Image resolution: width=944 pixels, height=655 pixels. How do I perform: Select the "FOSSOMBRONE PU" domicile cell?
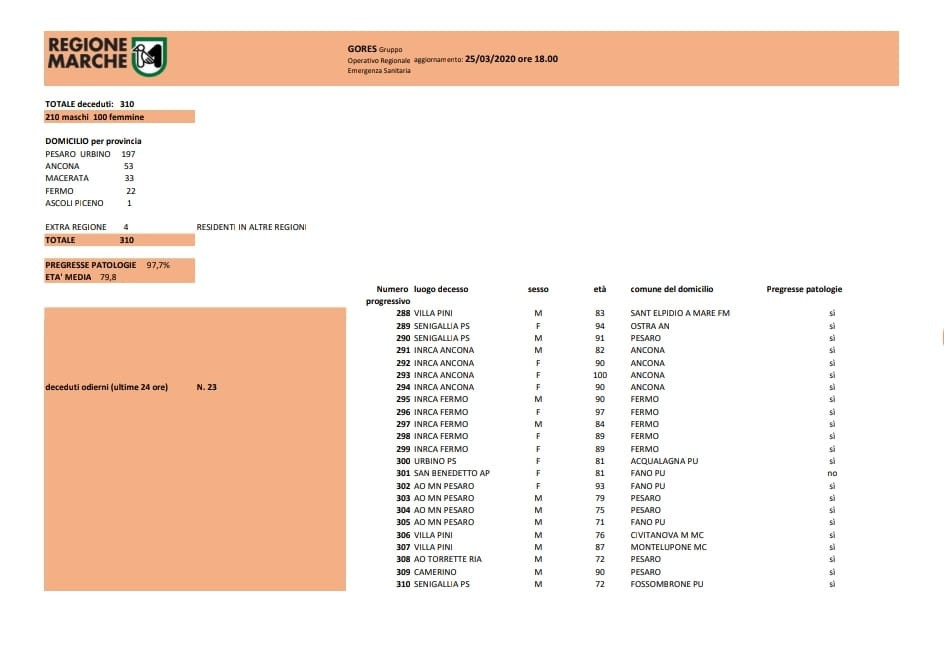pyautogui.click(x=666, y=584)
